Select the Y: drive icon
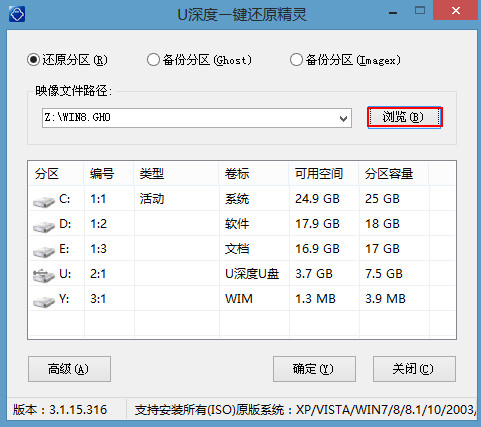Screen dimensions: 481x427 tap(44, 301)
